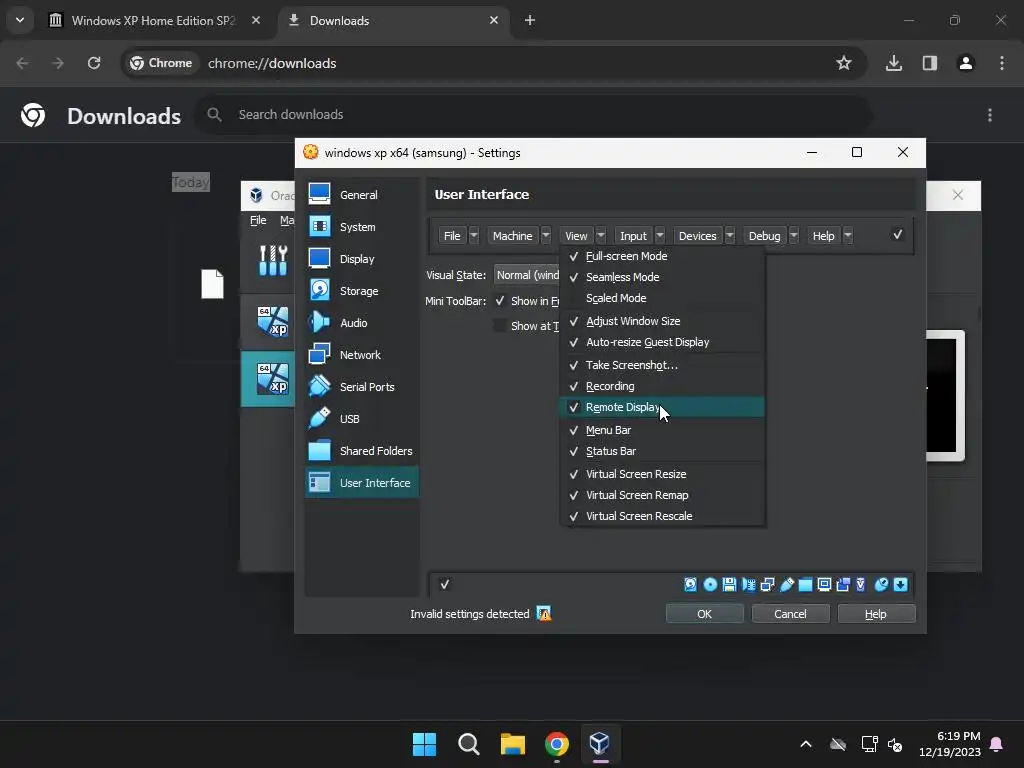Expand the Debug menu dropdown arrow
Screen dimensions: 1024x768
click(x=793, y=236)
